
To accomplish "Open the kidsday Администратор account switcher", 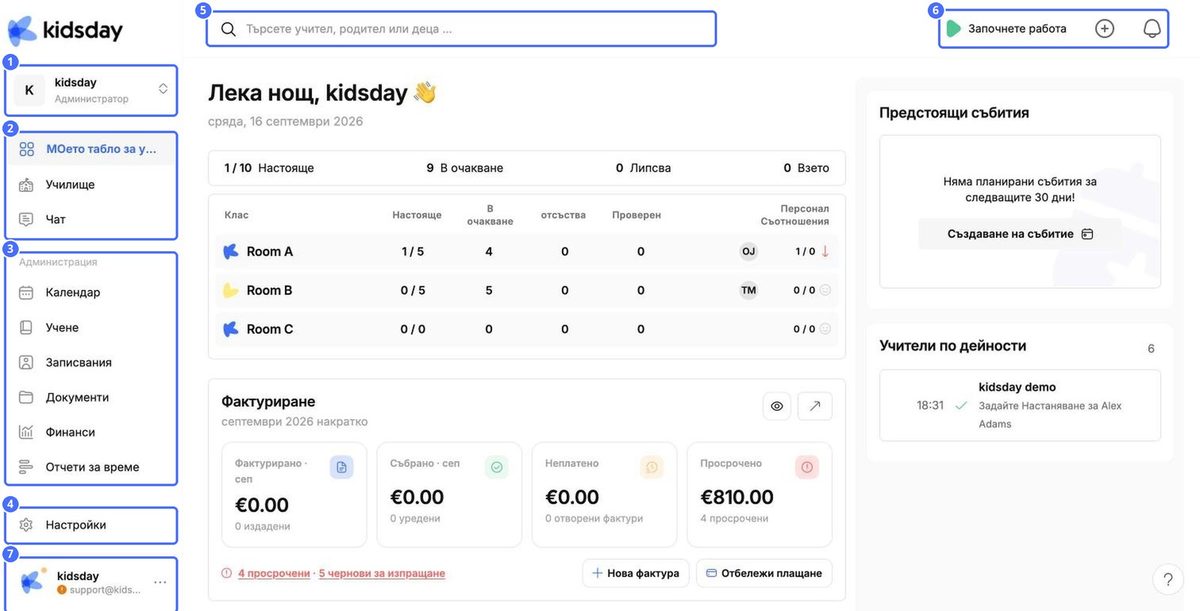I will 92,90.
